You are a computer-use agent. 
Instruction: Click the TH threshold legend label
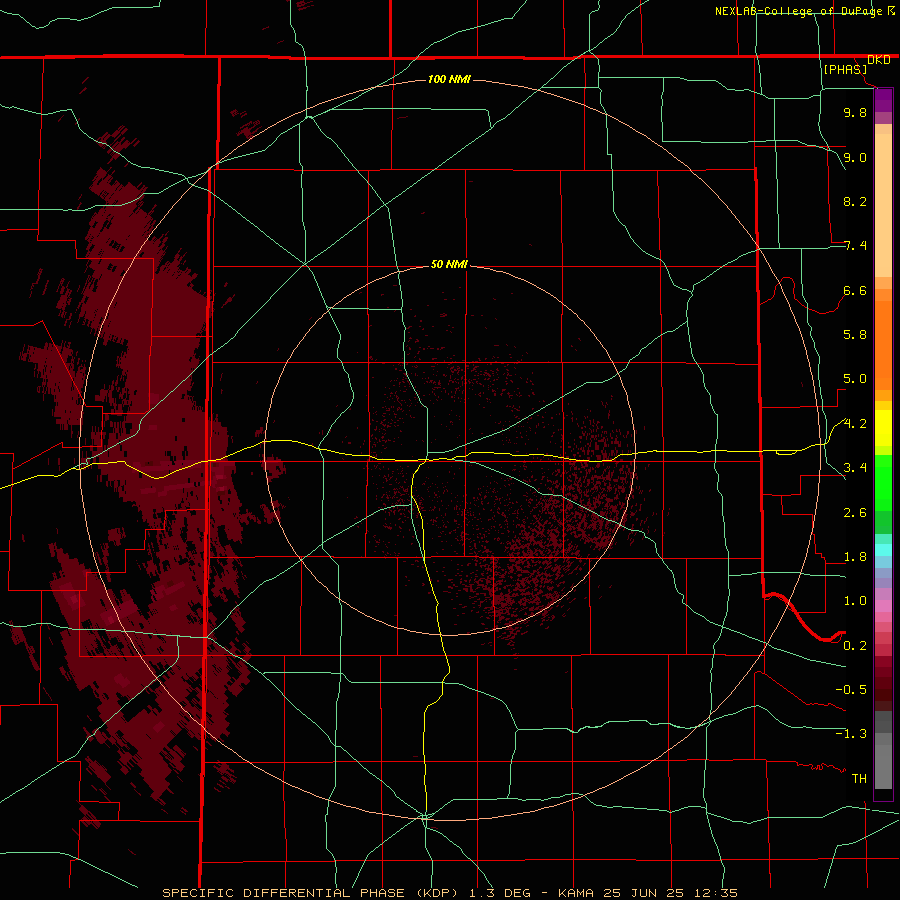[x=859, y=779]
